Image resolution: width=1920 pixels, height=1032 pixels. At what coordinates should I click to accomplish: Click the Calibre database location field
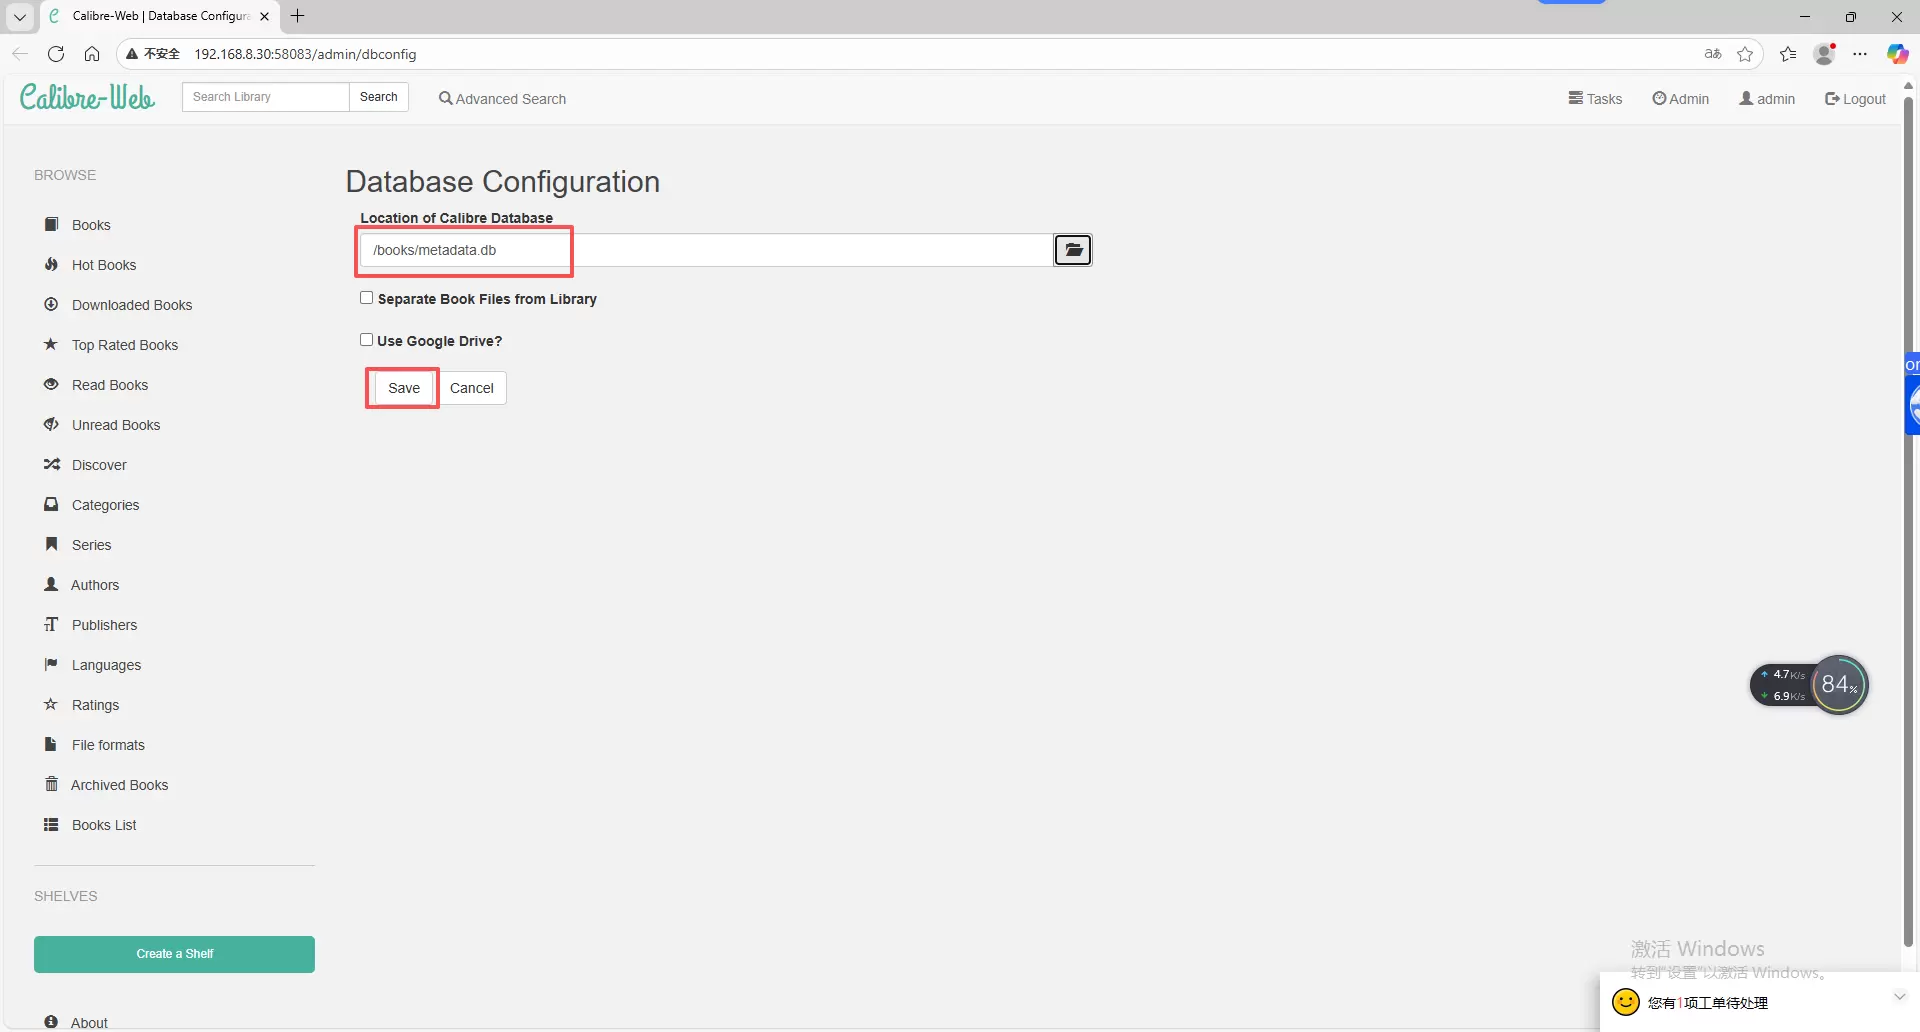point(705,250)
